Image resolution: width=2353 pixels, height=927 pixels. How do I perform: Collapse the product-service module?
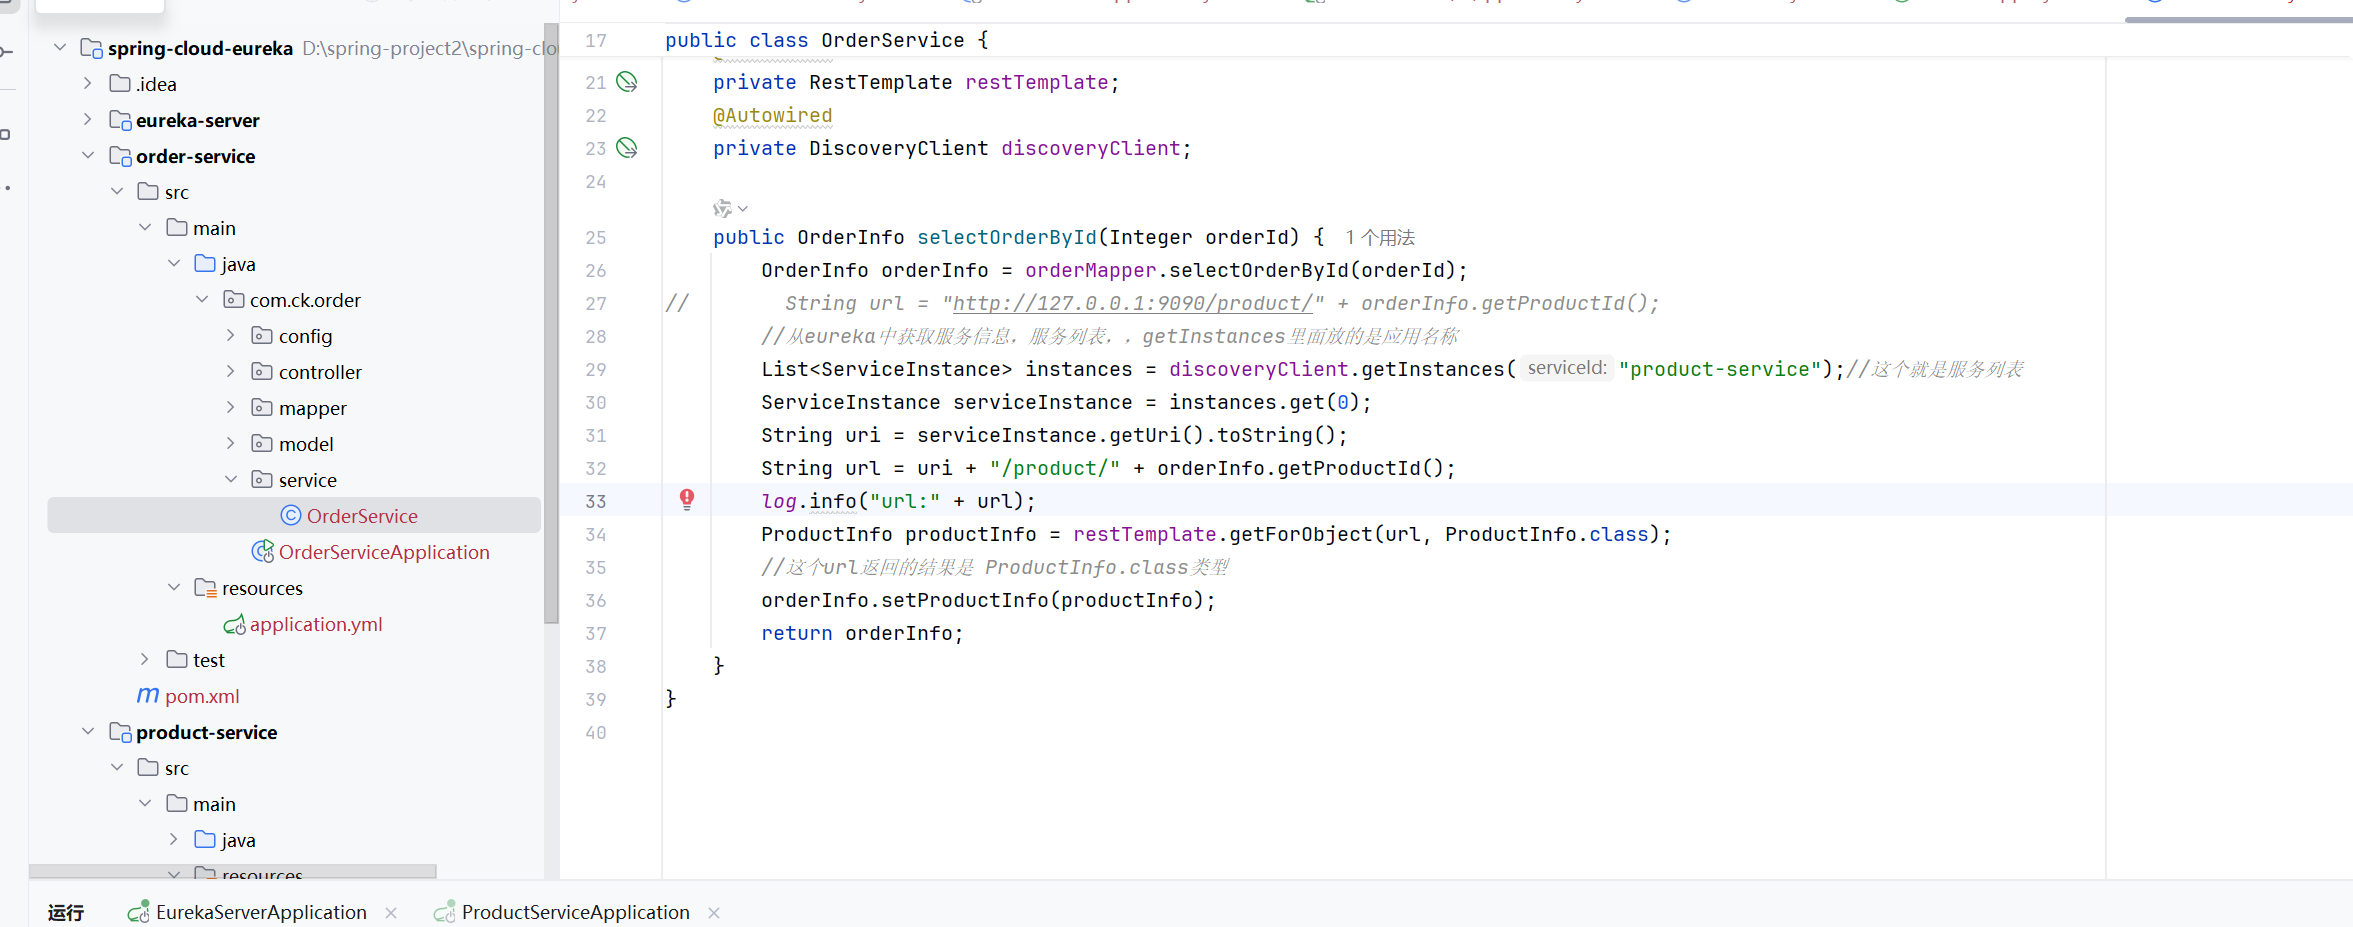tap(88, 731)
